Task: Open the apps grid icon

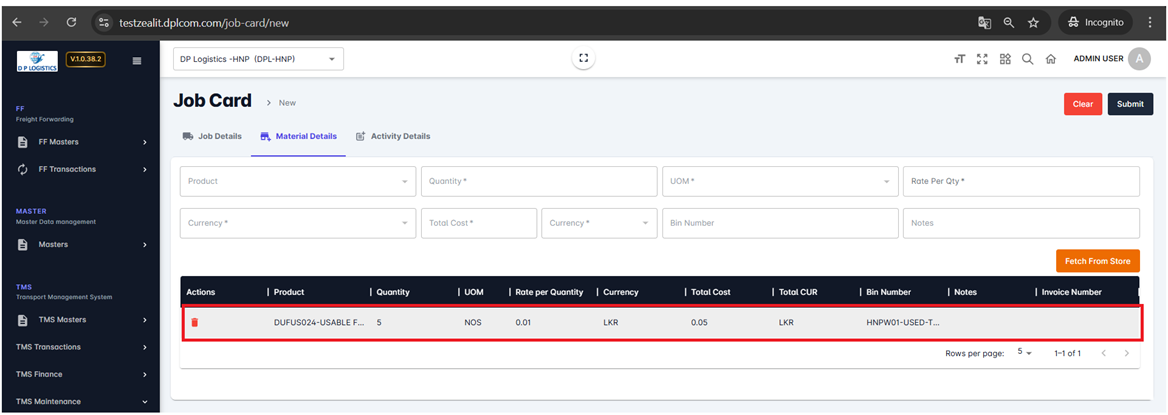Action: [1005, 60]
